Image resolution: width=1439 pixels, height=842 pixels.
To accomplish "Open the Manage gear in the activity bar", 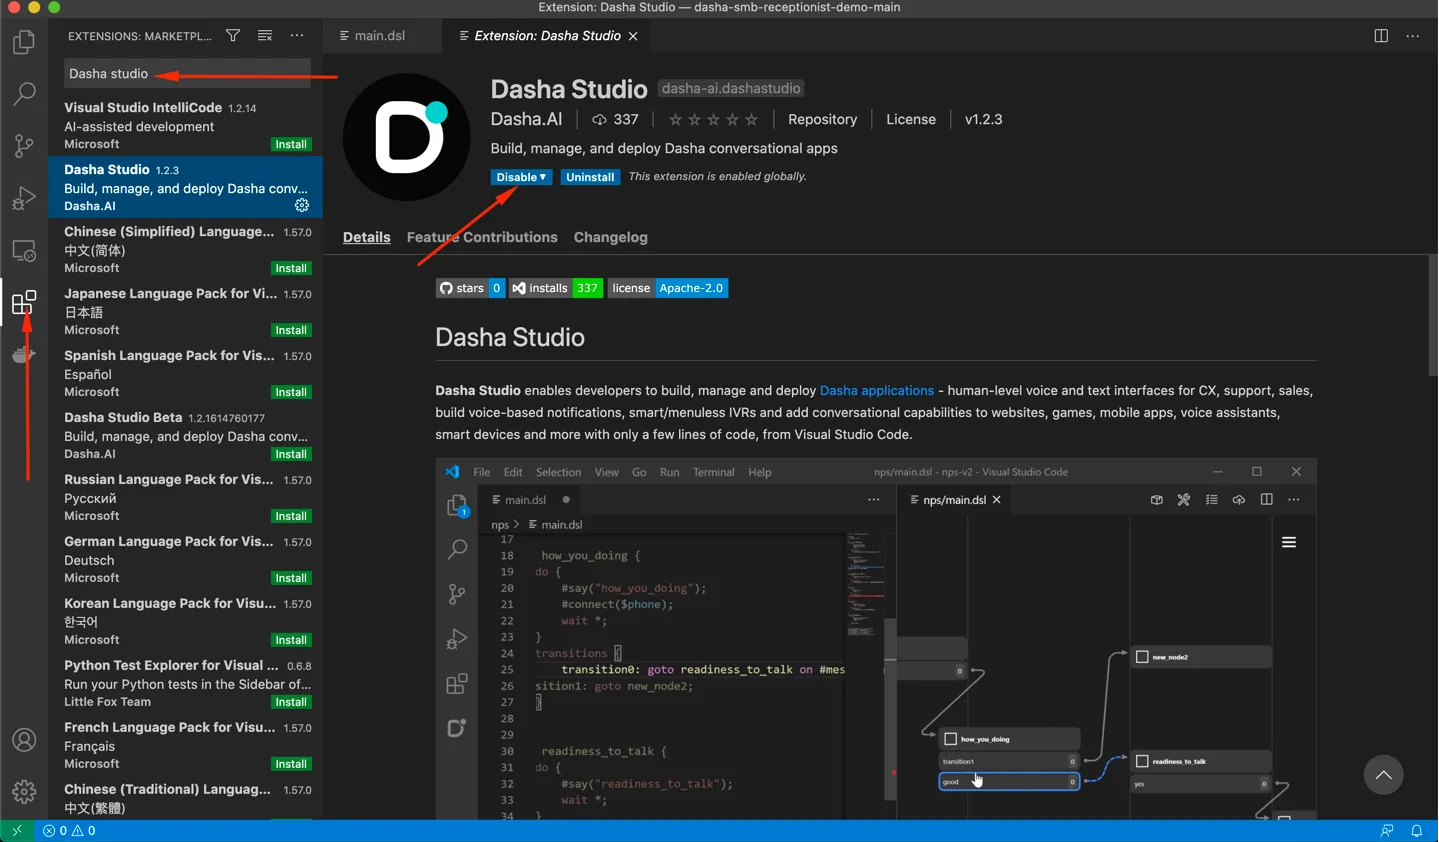I will tap(24, 792).
